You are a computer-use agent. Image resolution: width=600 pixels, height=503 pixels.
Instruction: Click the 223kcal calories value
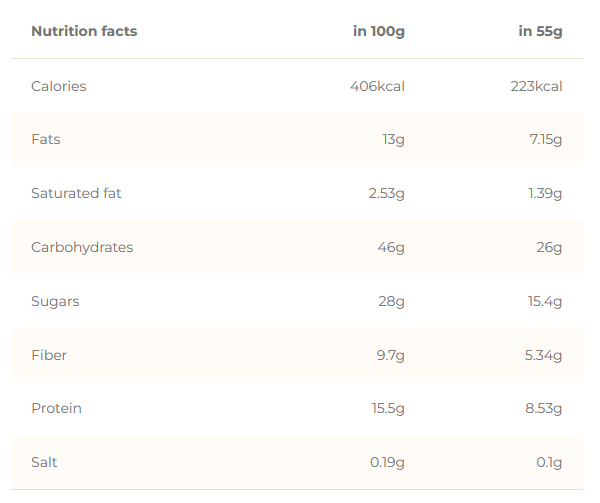click(x=536, y=86)
